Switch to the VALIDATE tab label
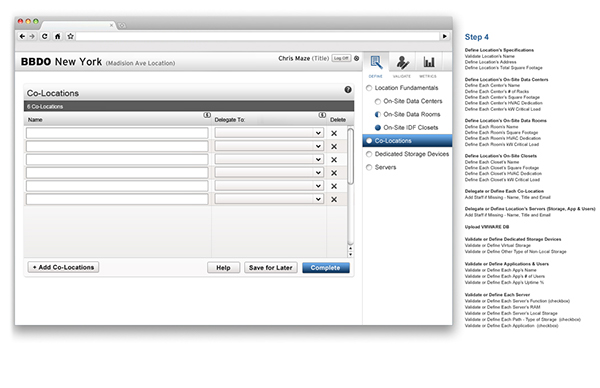600x388 pixels. [402, 77]
